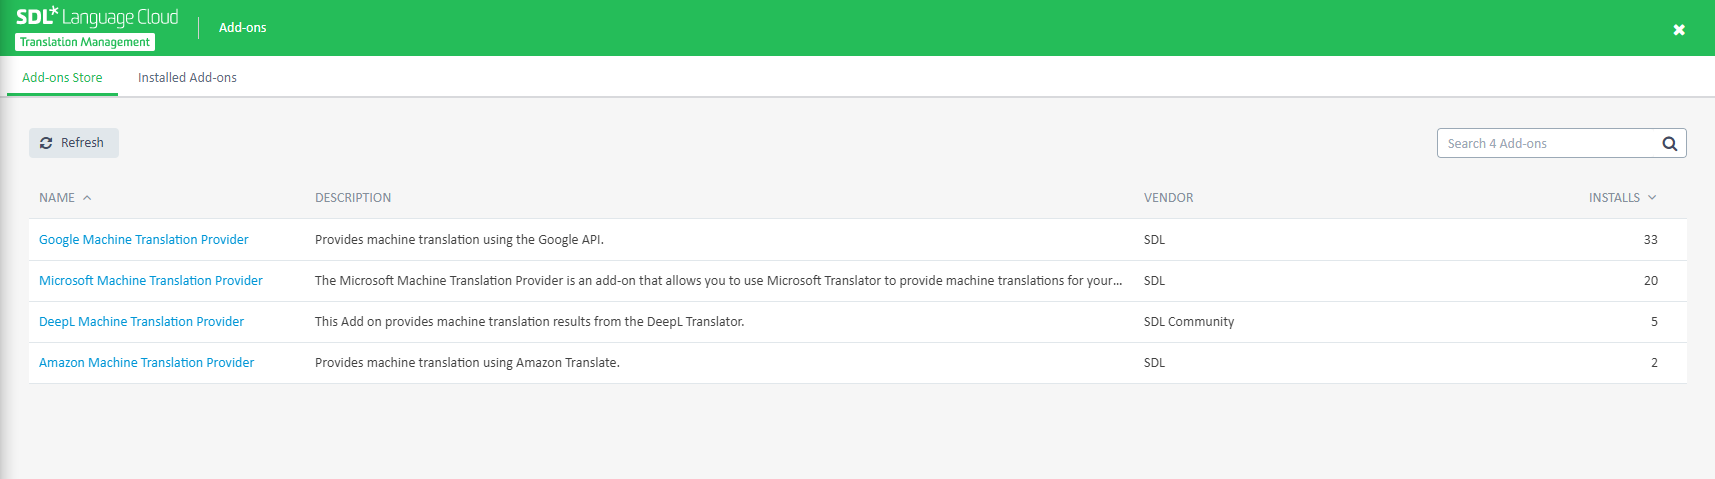Image resolution: width=1715 pixels, height=479 pixels.
Task: Select the DeepL row description text
Action: coord(529,322)
